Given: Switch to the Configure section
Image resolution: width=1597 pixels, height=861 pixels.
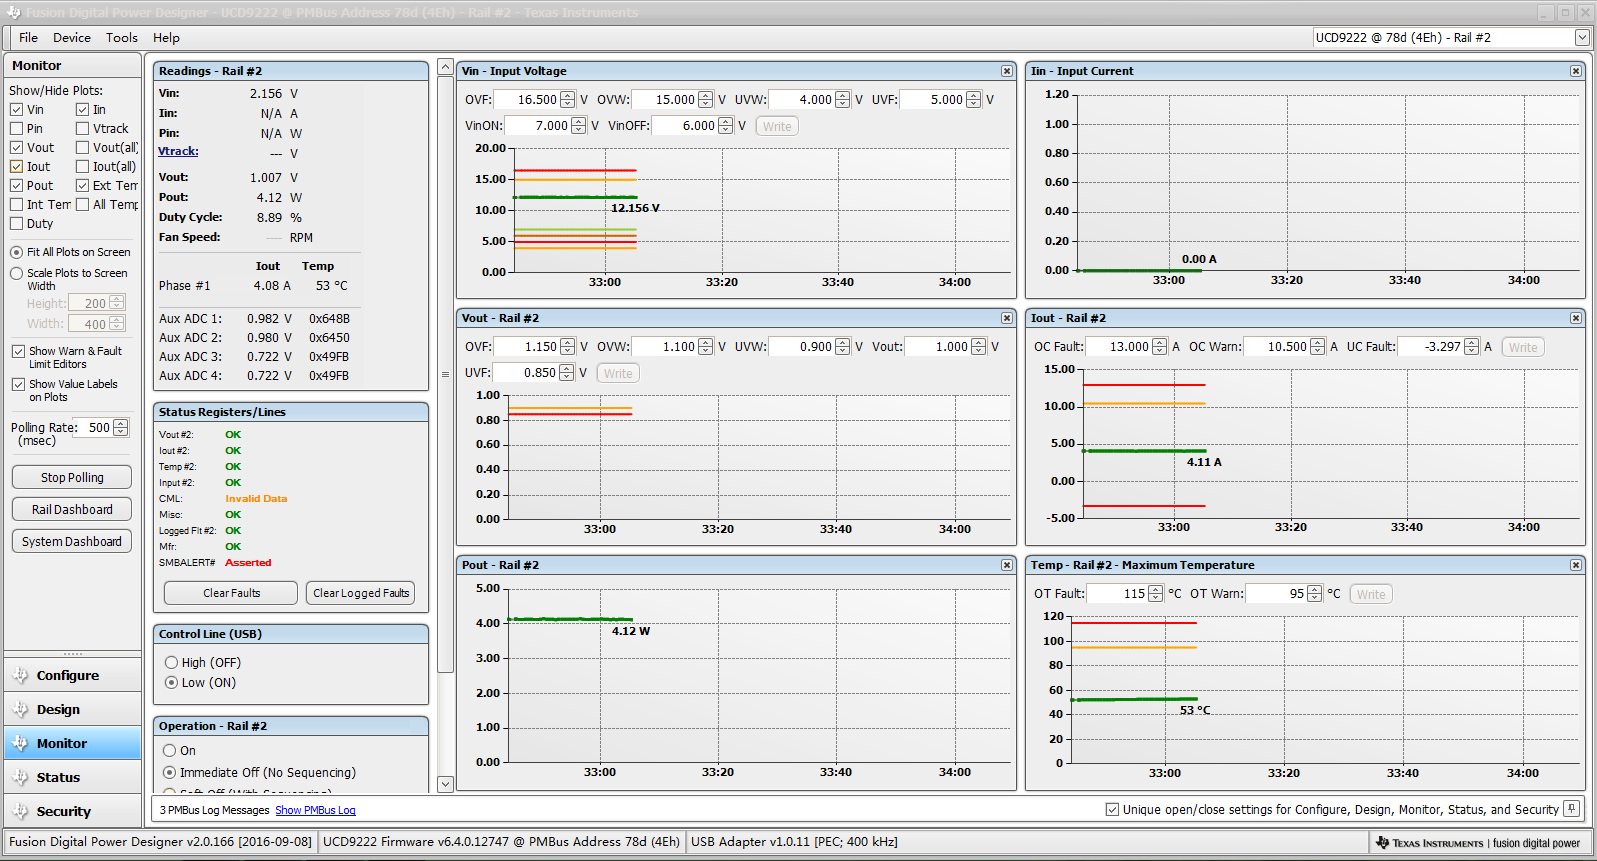Looking at the screenshot, I should click(72, 676).
